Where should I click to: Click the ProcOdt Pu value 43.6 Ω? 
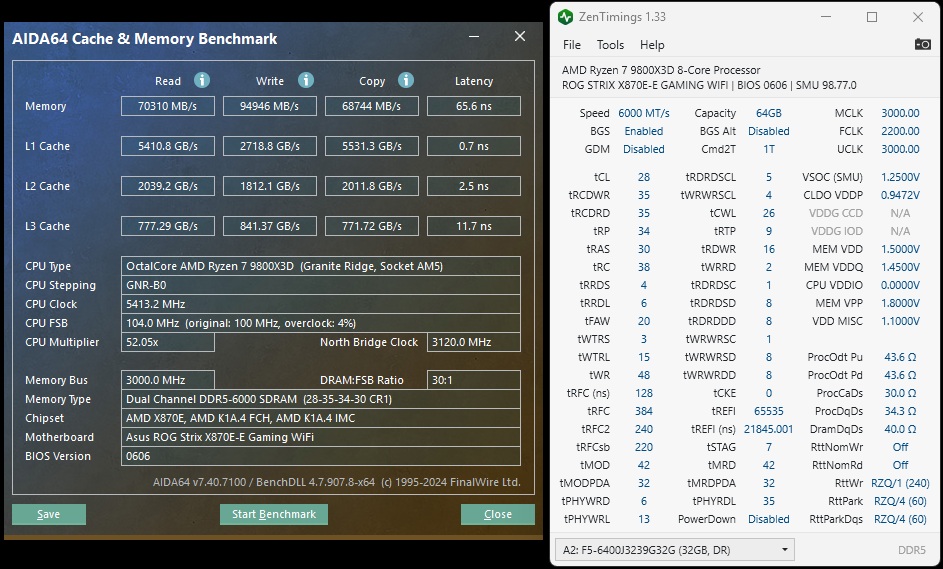tap(900, 357)
